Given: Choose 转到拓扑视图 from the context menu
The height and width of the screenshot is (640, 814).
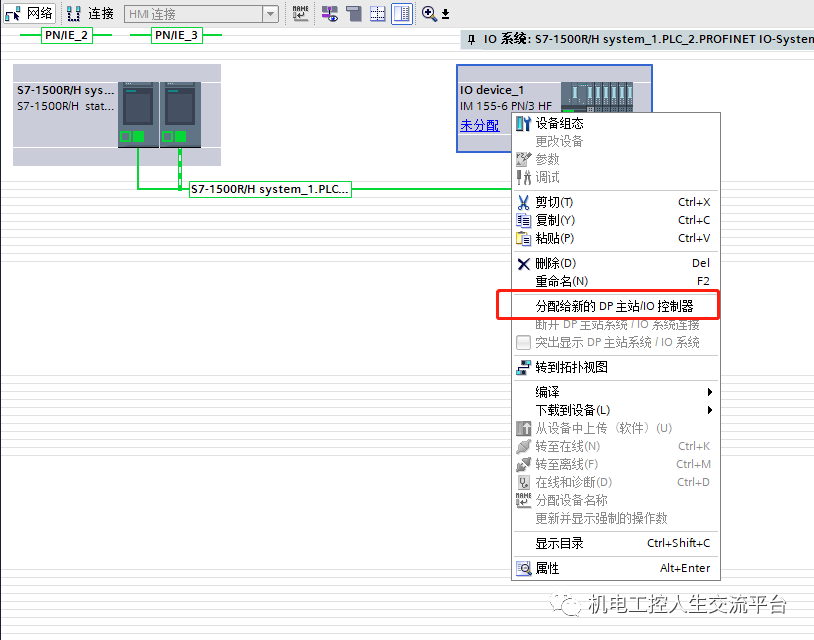Looking at the screenshot, I should pyautogui.click(x=616, y=367).
